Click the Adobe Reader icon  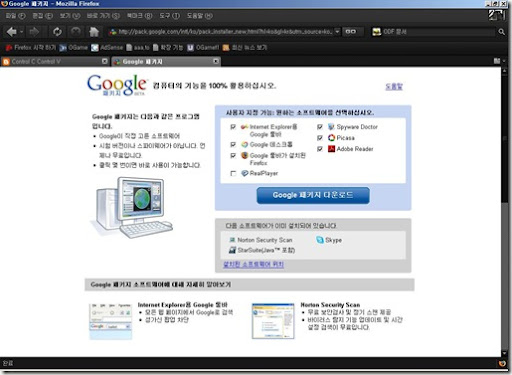[x=331, y=149]
